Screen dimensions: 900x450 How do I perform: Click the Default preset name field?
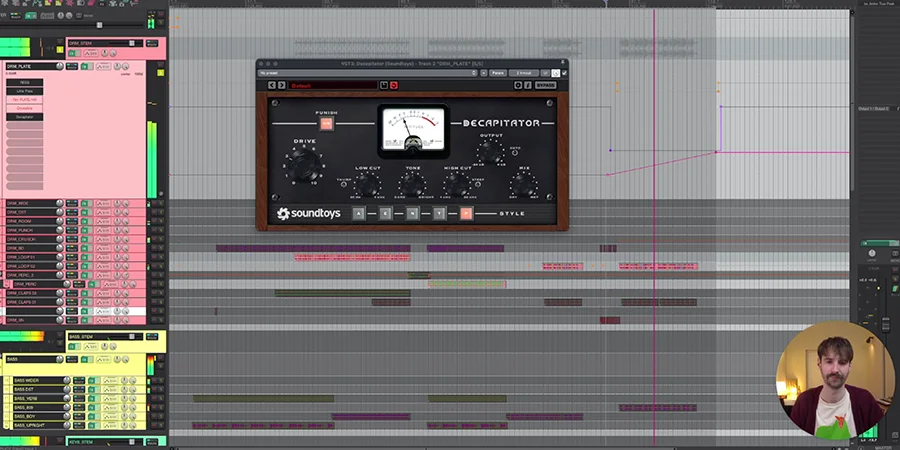(333, 85)
